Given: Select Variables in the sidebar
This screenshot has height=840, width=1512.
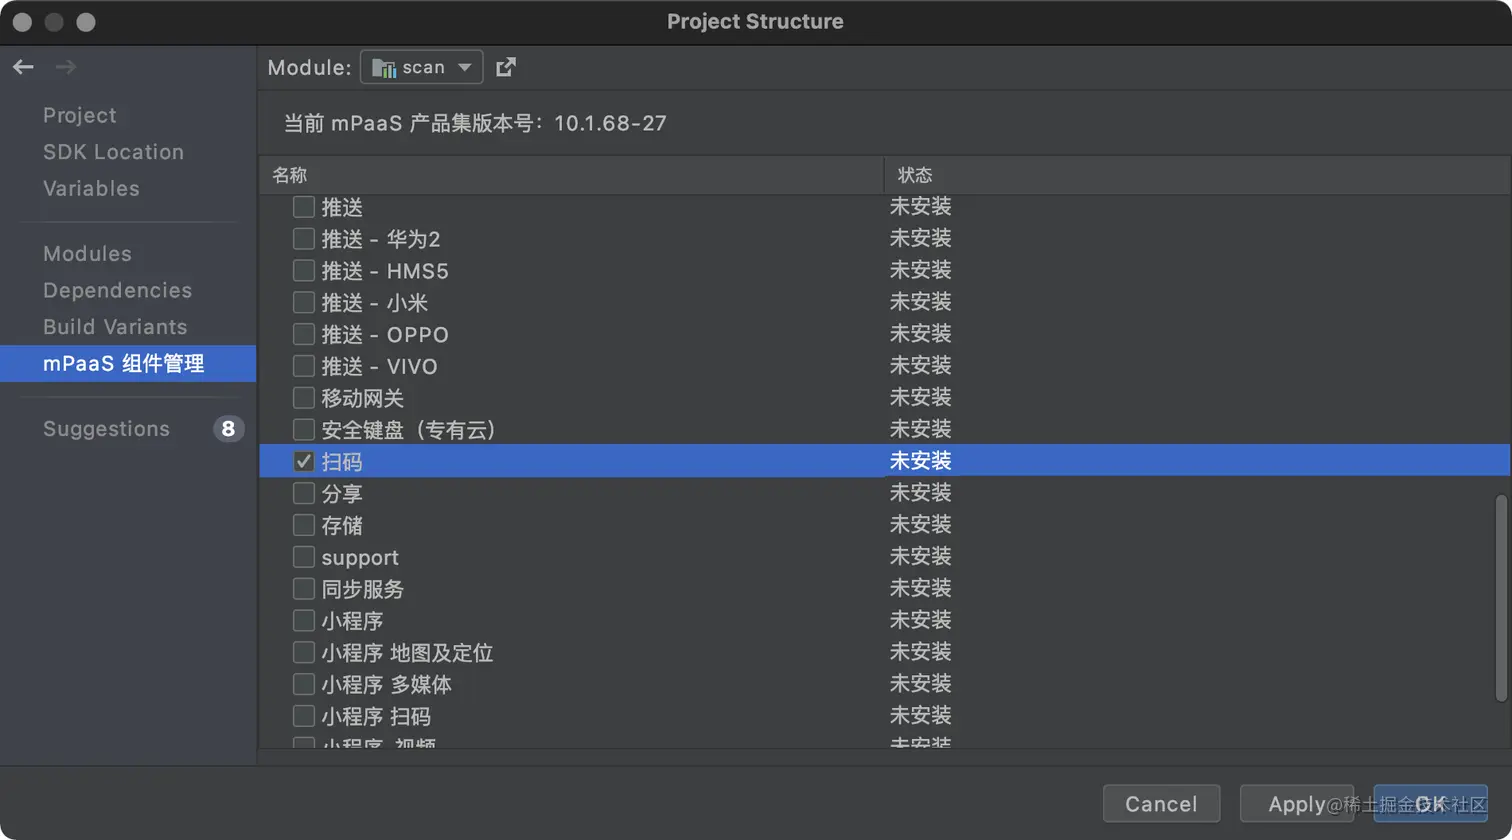Looking at the screenshot, I should 91,188.
